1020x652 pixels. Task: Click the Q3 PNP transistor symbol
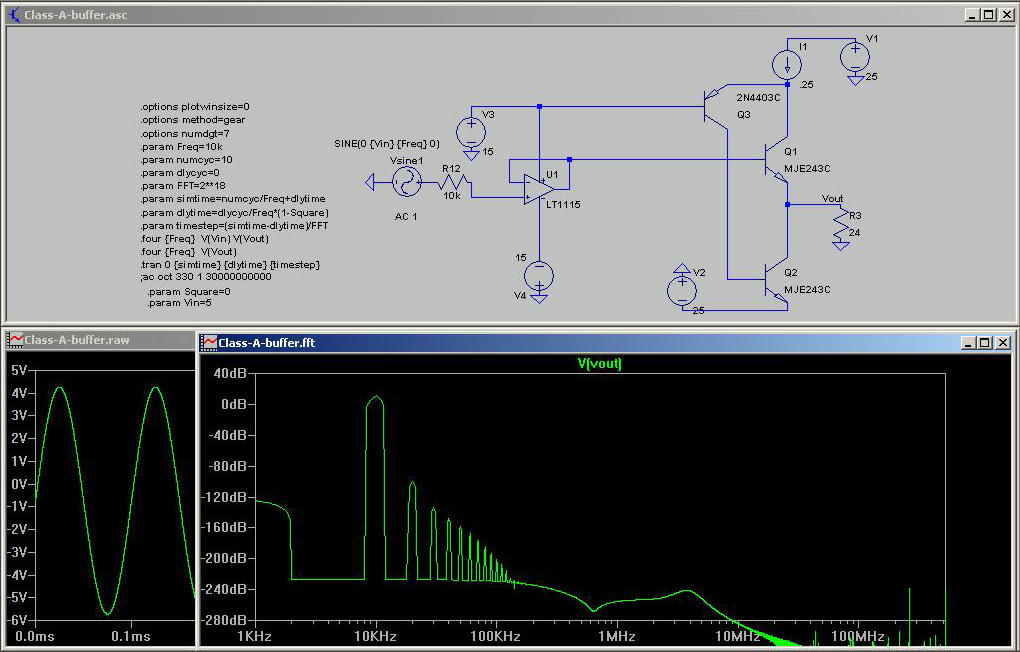[x=716, y=107]
